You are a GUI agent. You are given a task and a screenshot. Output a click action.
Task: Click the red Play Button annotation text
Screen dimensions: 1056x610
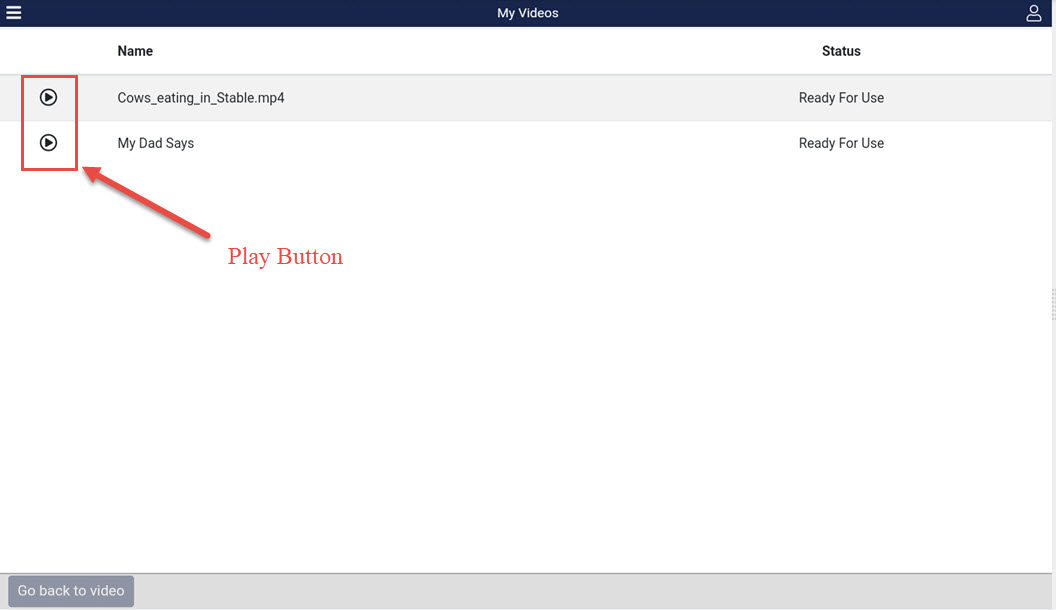point(285,257)
